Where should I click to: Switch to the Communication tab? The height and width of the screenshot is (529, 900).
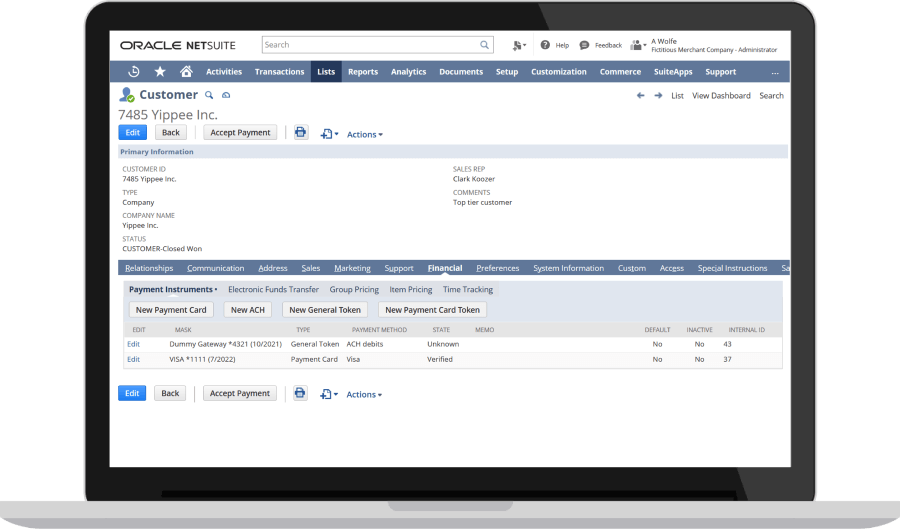click(215, 268)
